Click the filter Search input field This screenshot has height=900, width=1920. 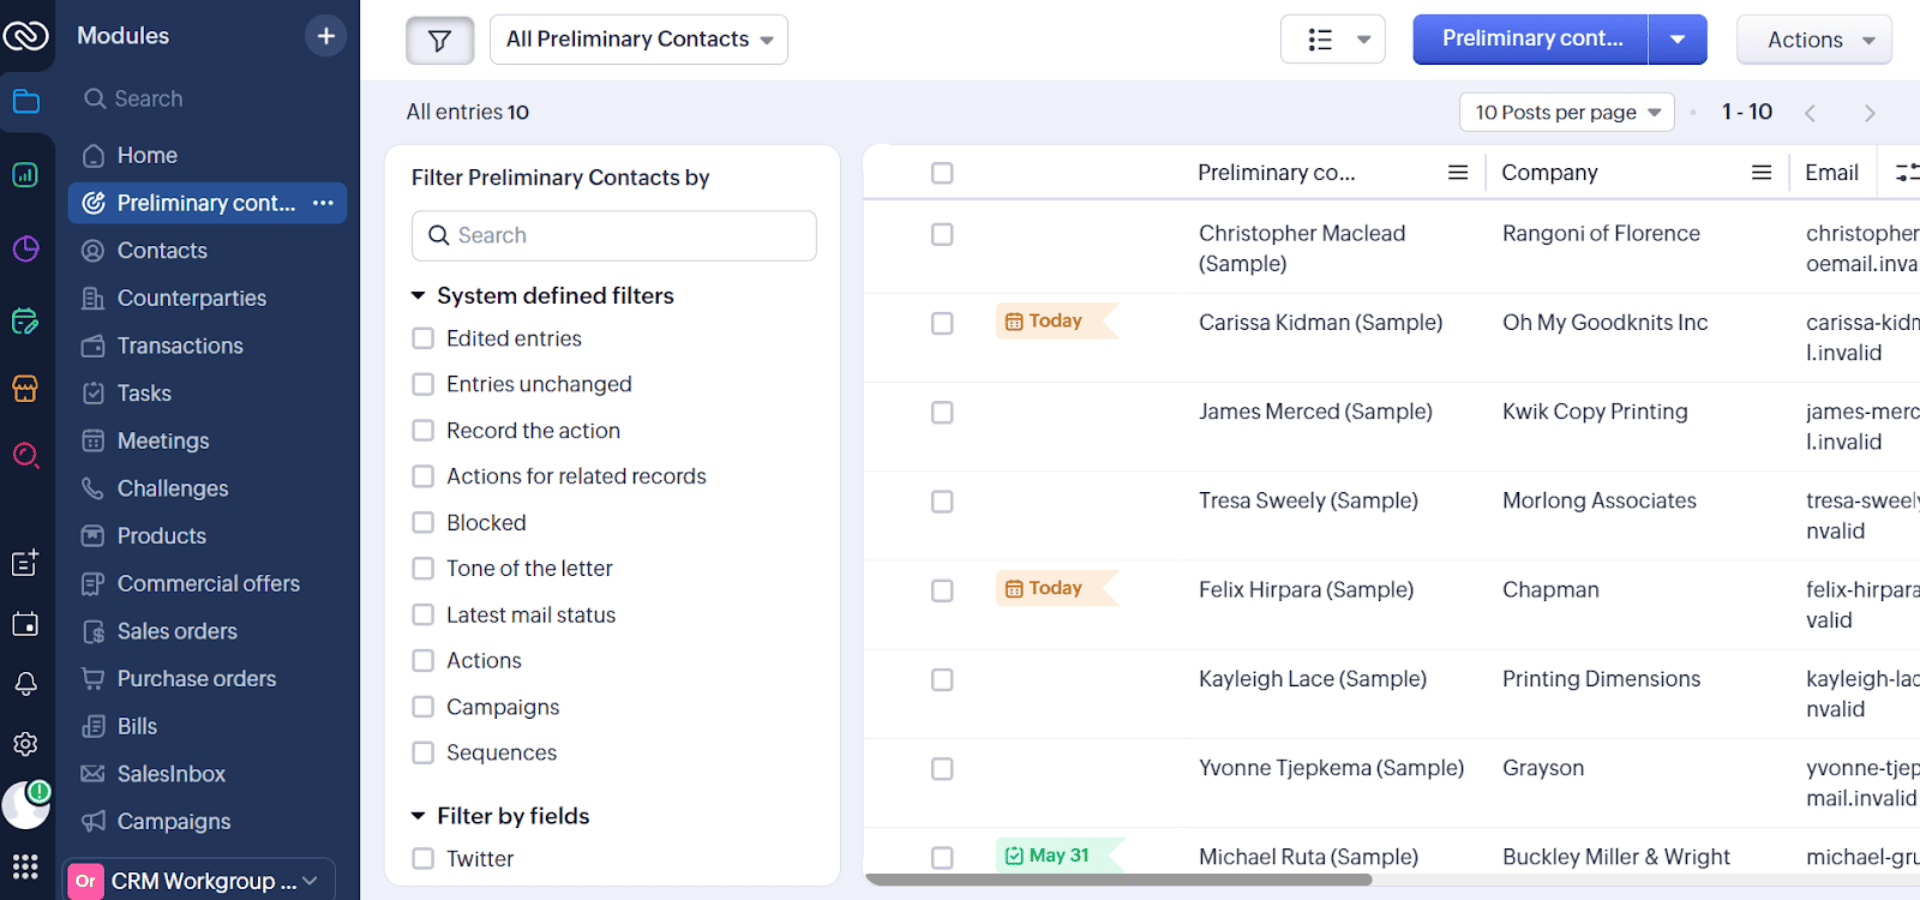coord(614,236)
